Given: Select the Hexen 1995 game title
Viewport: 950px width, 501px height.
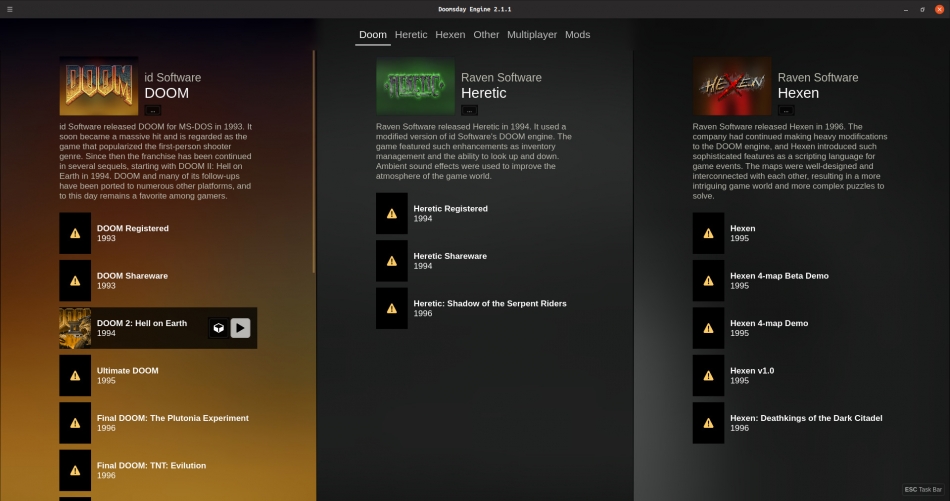Looking at the screenshot, I should [x=742, y=228].
